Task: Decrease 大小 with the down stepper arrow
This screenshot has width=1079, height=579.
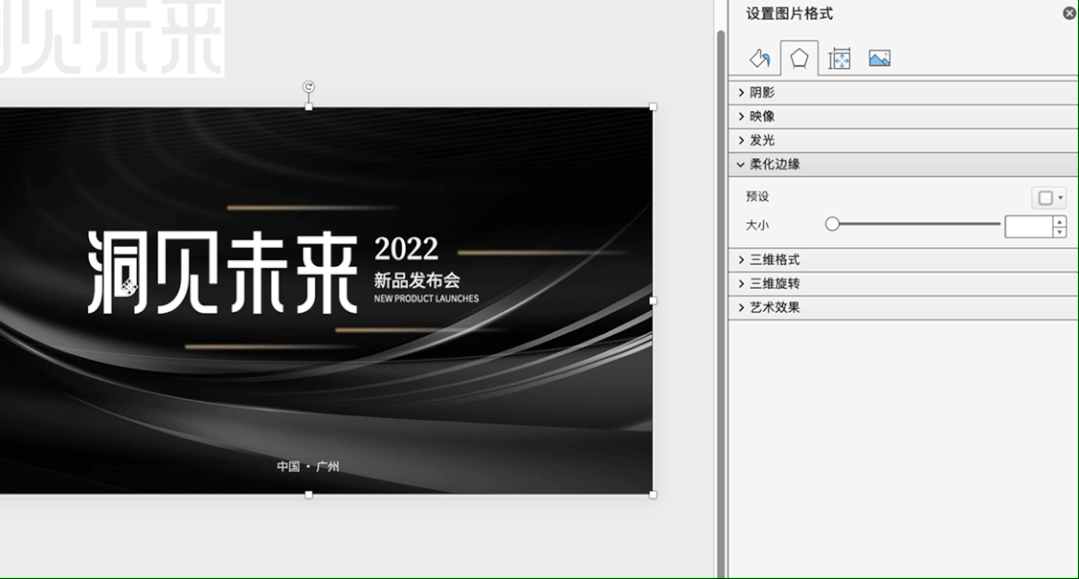Action: 1060,233
